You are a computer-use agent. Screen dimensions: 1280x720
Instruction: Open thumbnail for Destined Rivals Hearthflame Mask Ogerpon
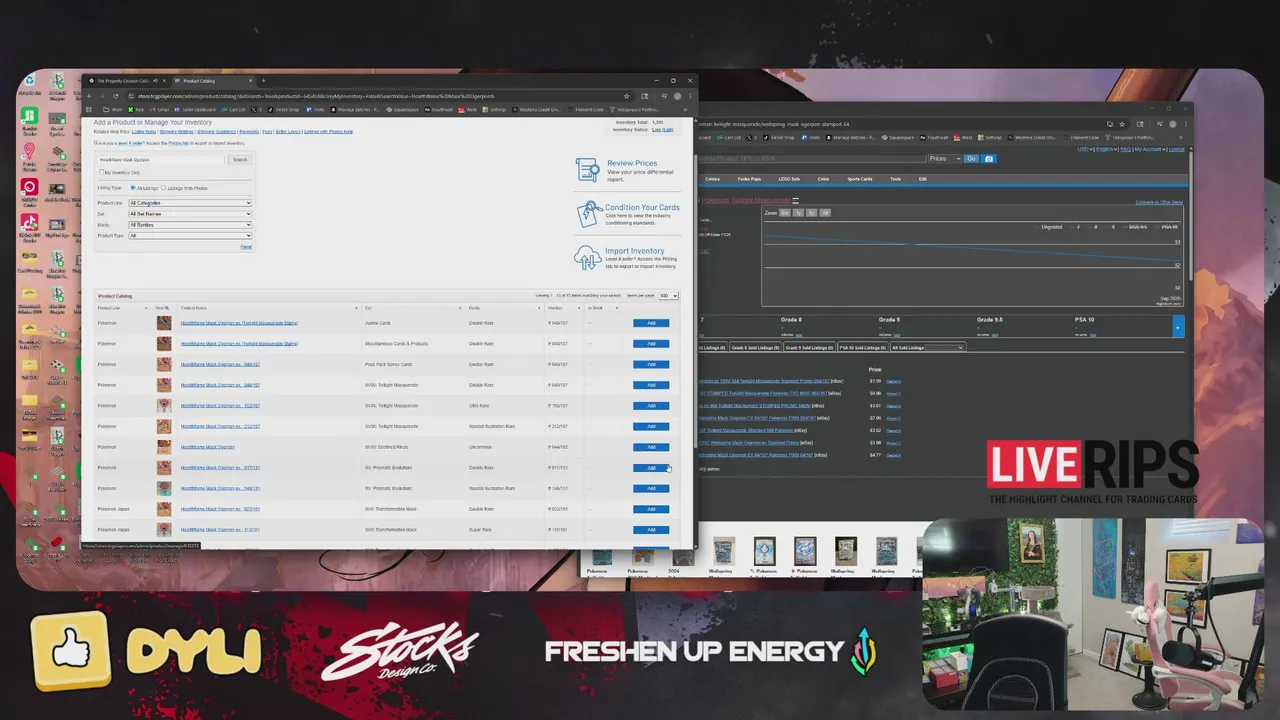pyautogui.click(x=164, y=447)
